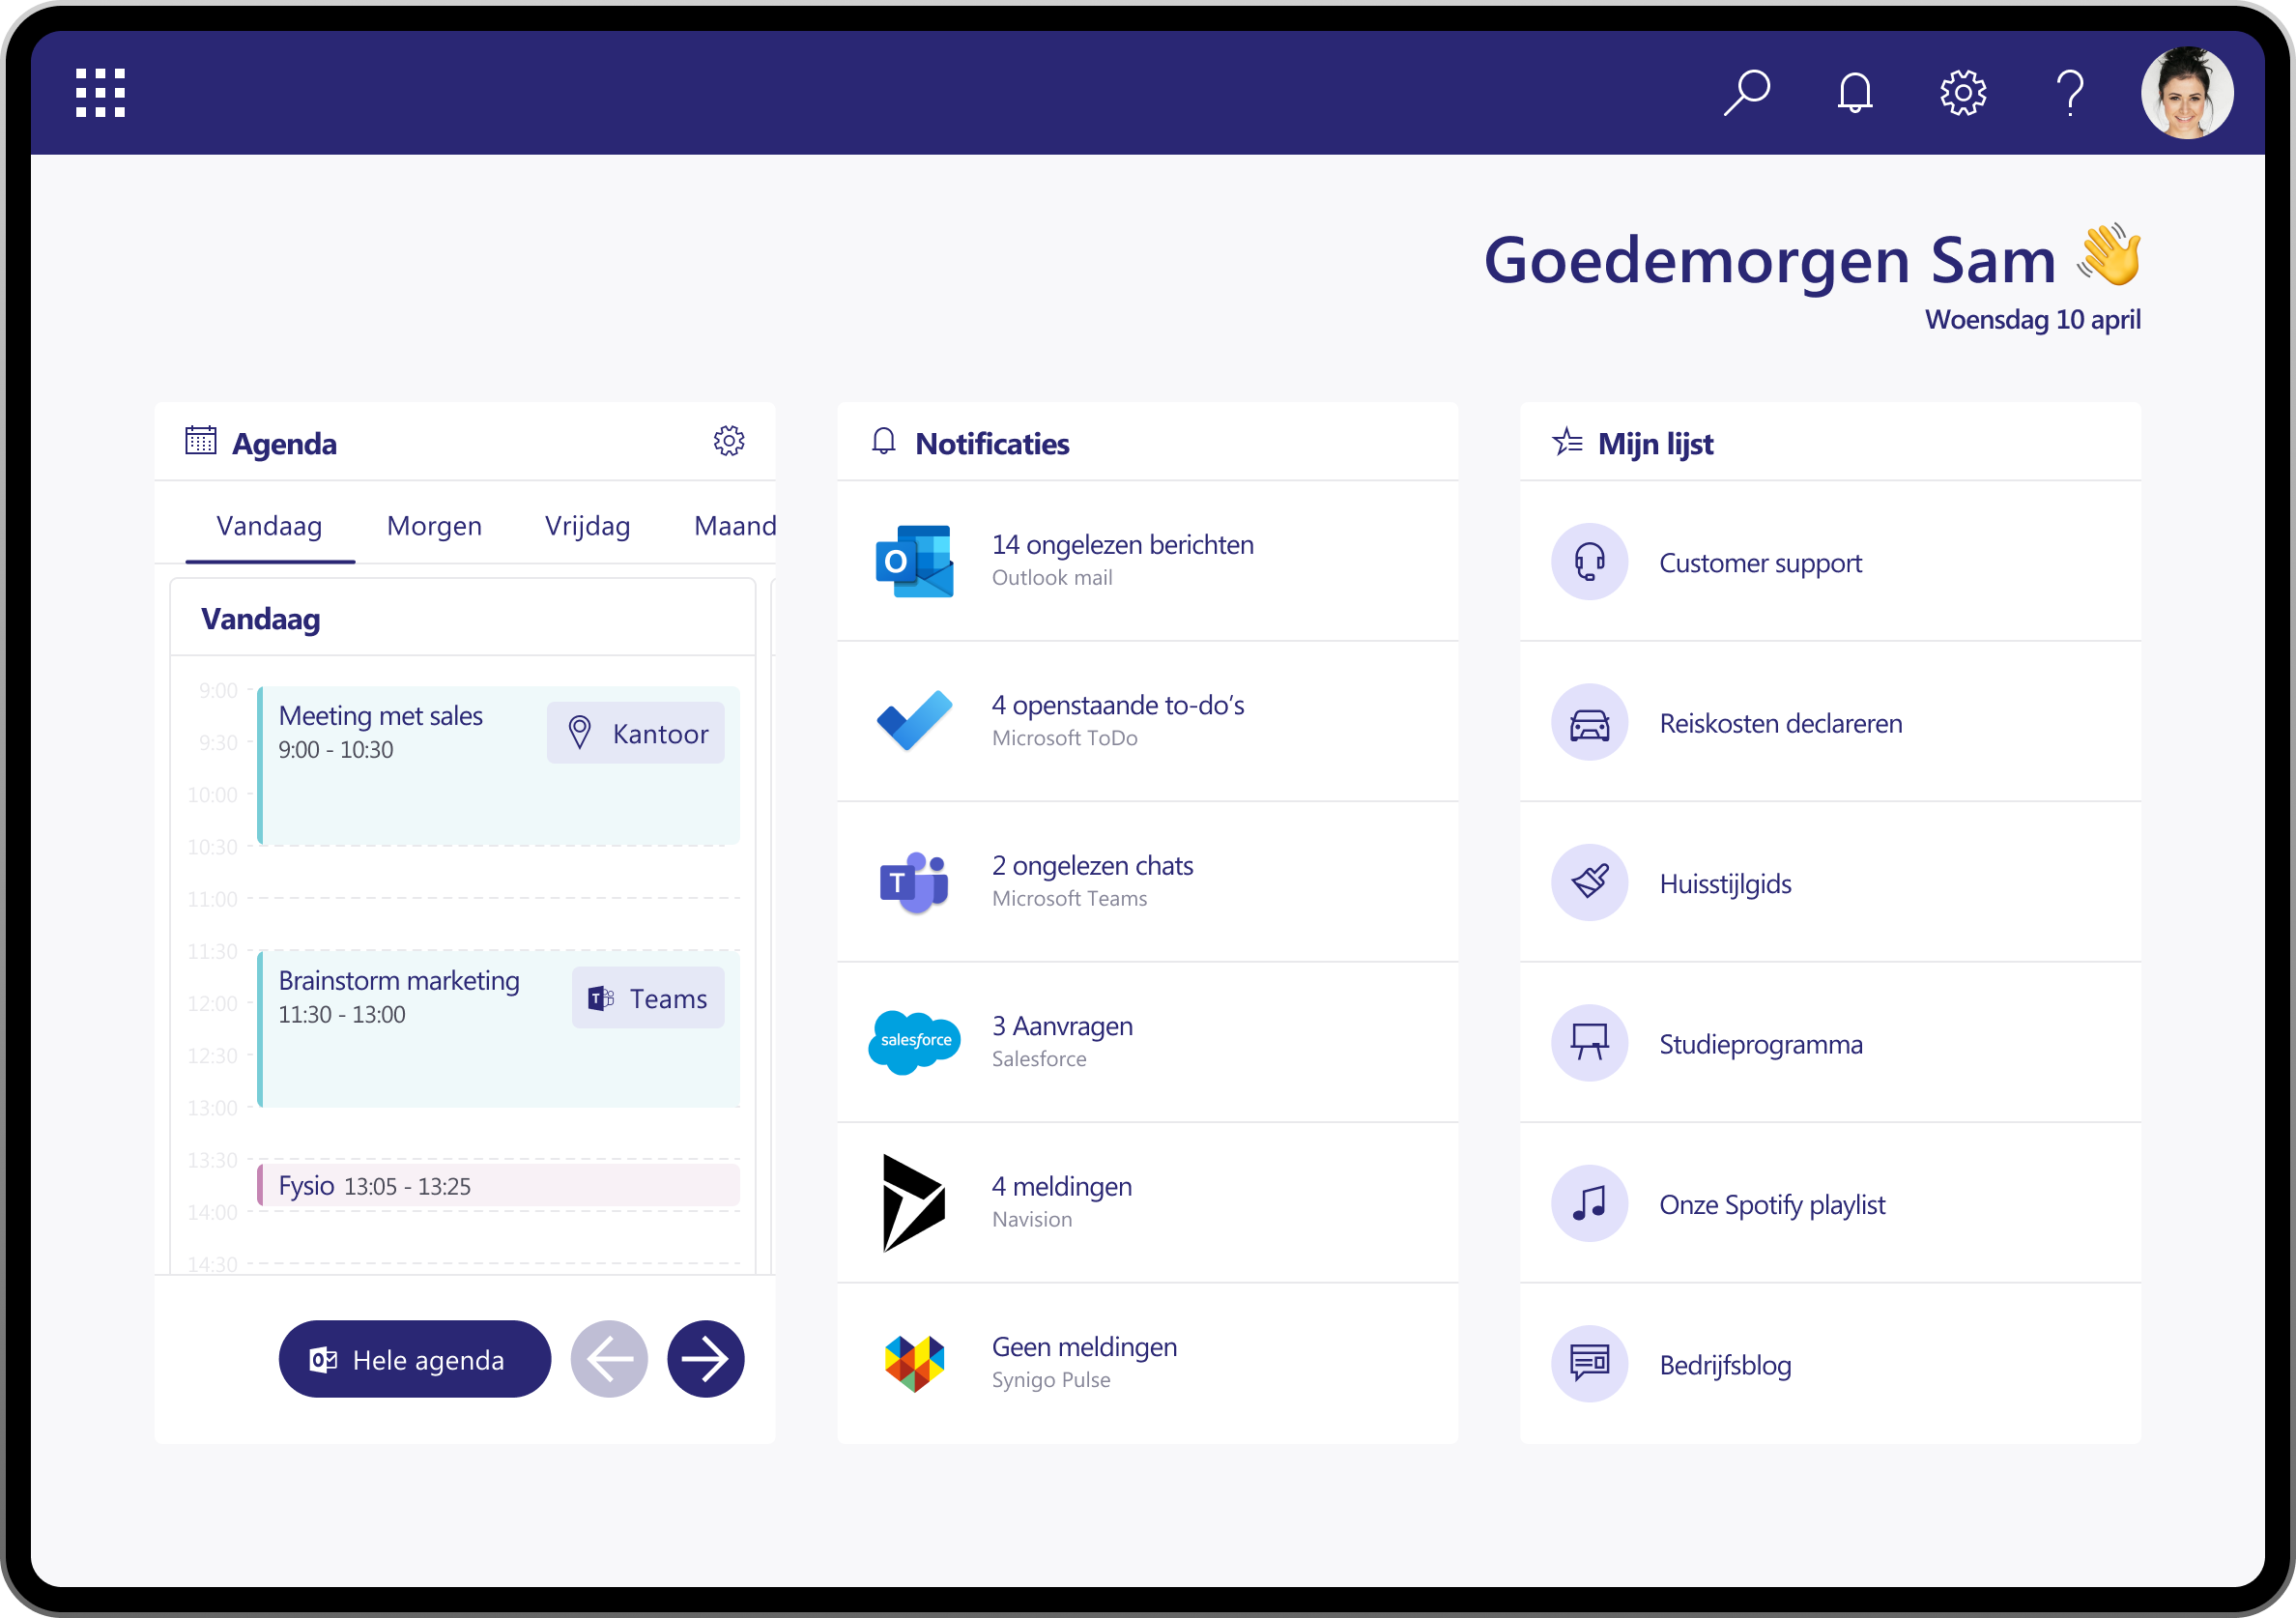Open 14 ongelezen berichten notification
This screenshot has width=2296, height=1618.
[x=1148, y=561]
